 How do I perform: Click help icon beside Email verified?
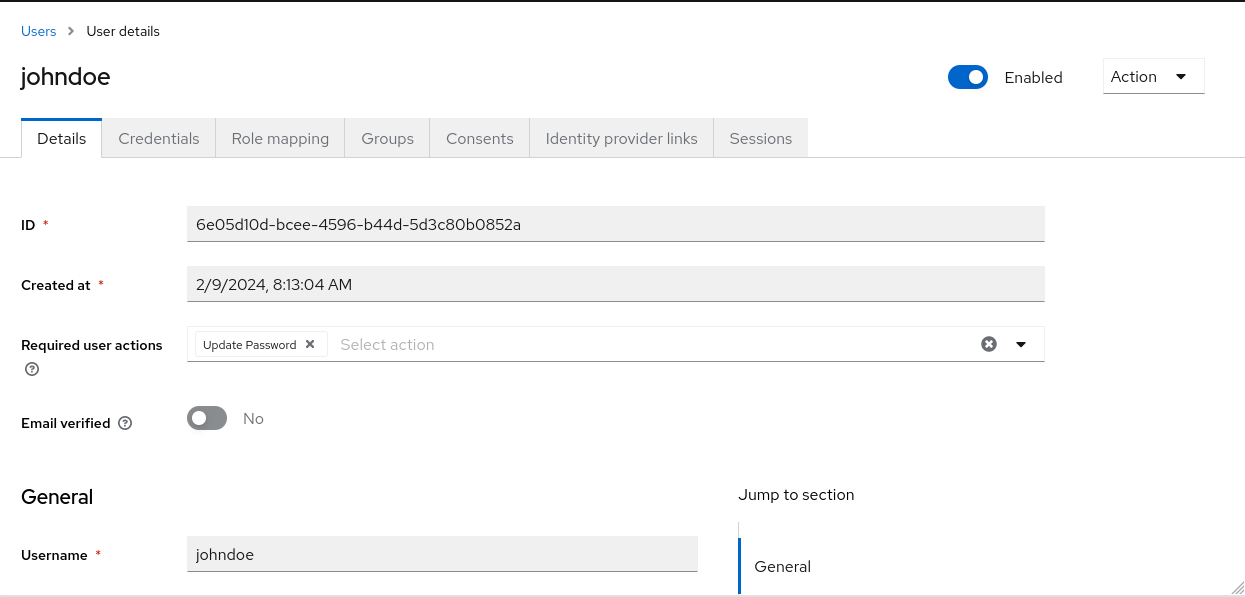coord(125,423)
